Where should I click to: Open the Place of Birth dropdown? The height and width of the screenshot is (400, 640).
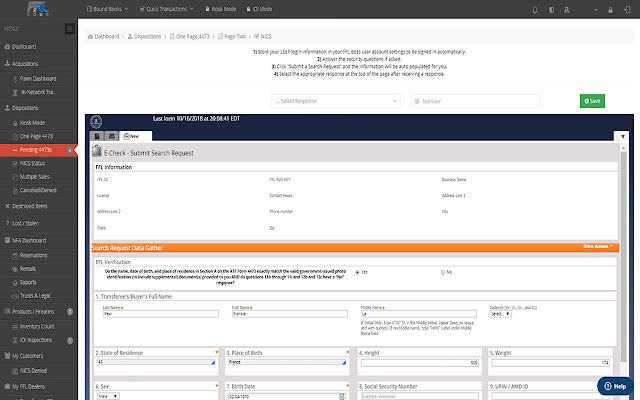click(287, 362)
